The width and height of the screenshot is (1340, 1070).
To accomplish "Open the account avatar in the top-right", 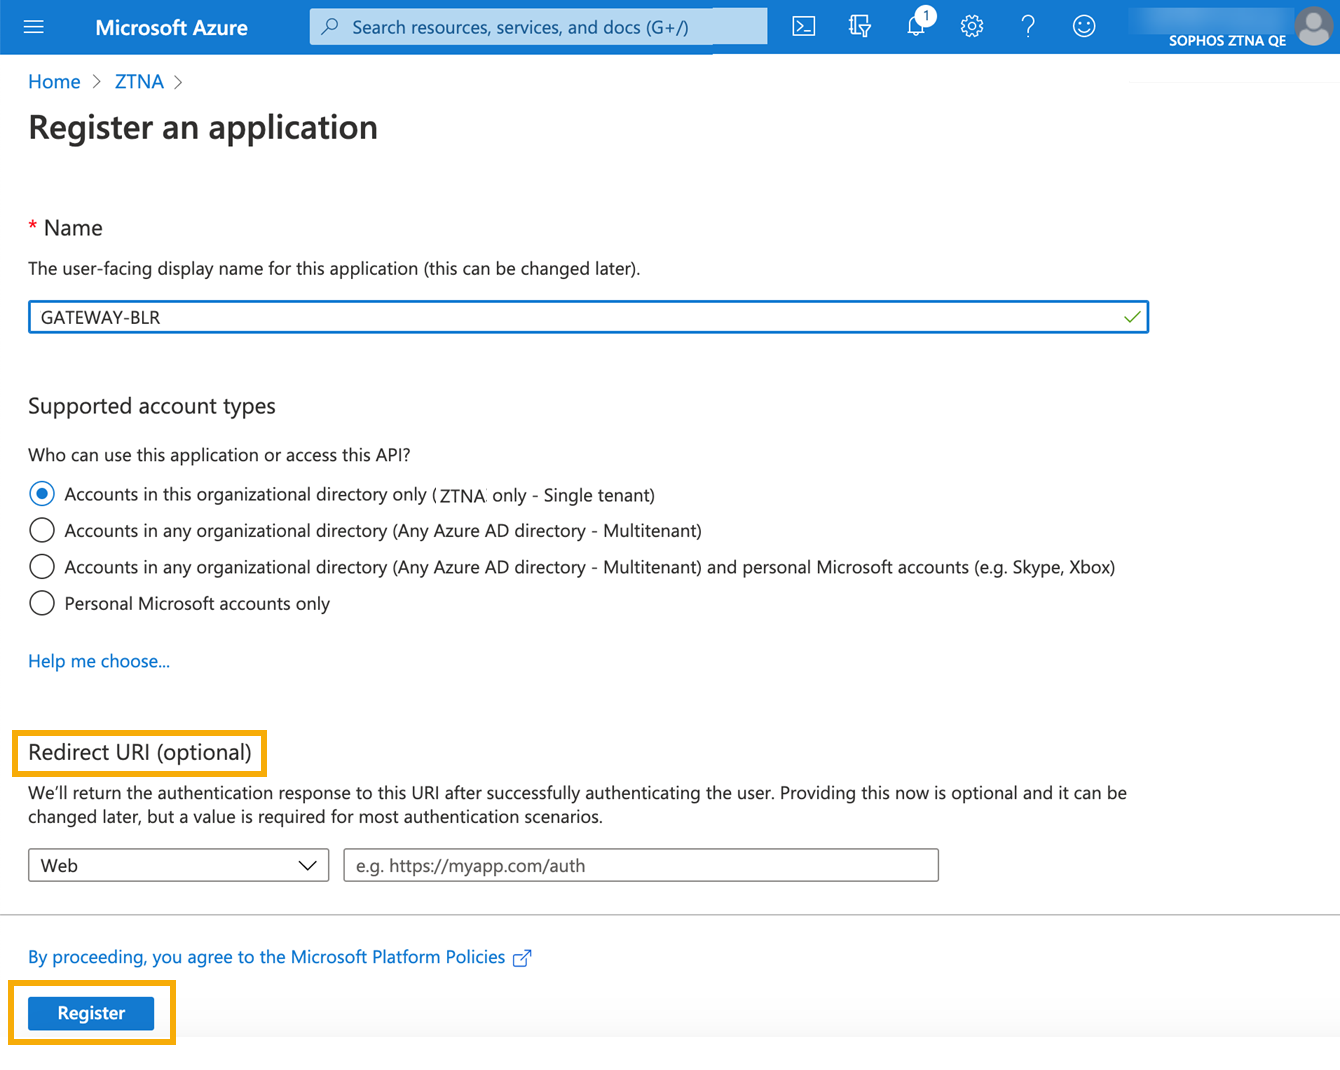I will pyautogui.click(x=1313, y=27).
